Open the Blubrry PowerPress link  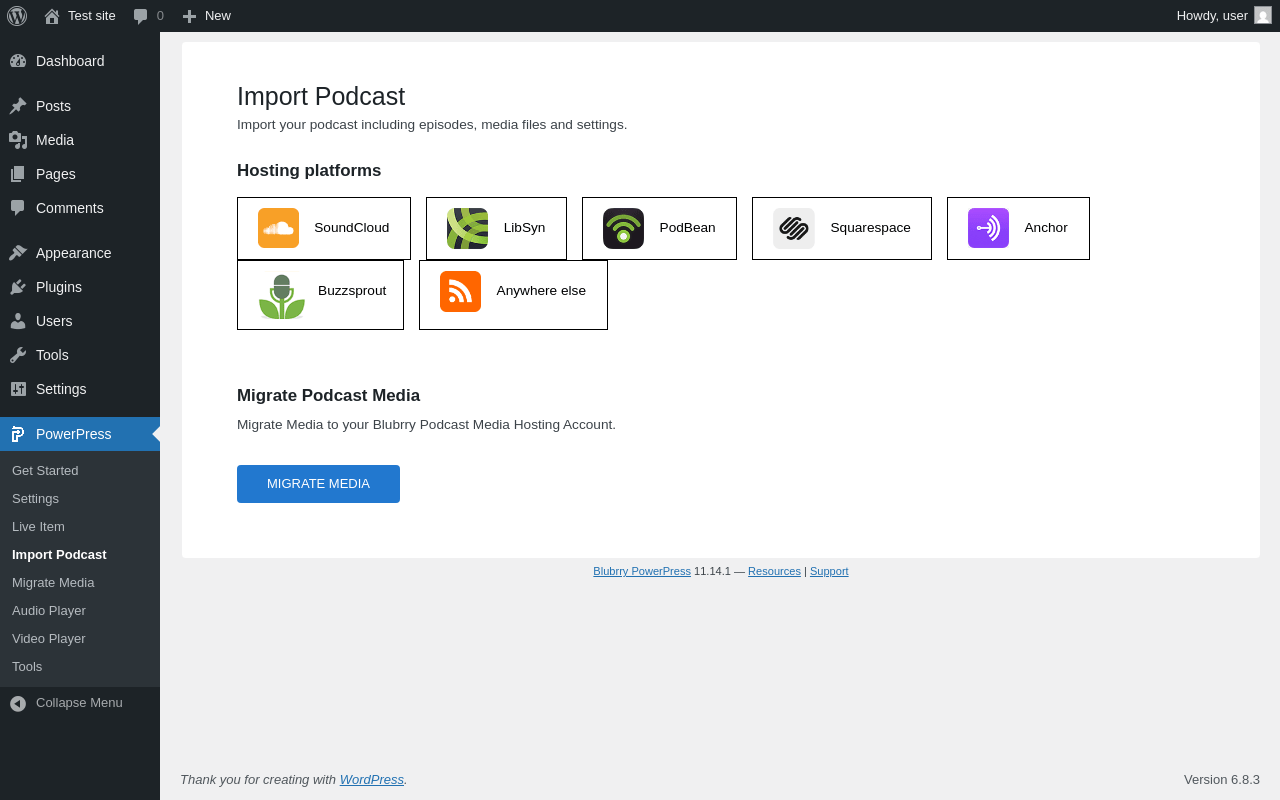641,571
